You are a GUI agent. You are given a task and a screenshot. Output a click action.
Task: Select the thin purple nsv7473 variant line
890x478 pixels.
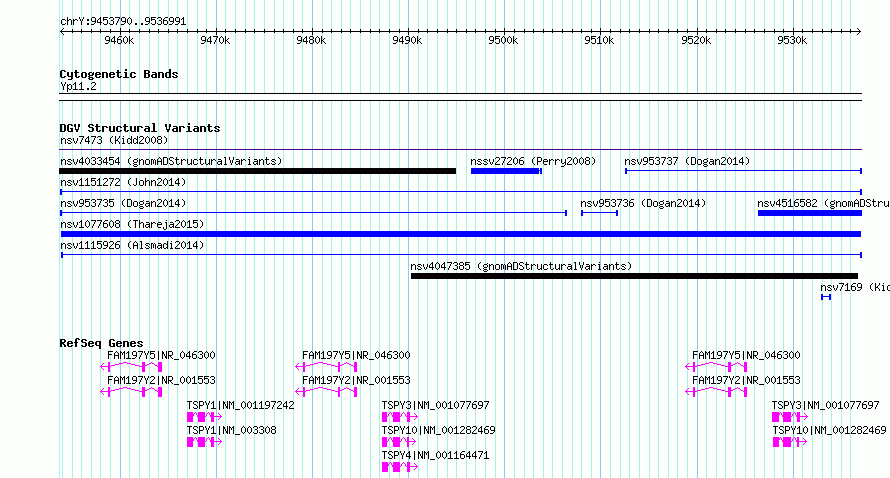click(461, 150)
